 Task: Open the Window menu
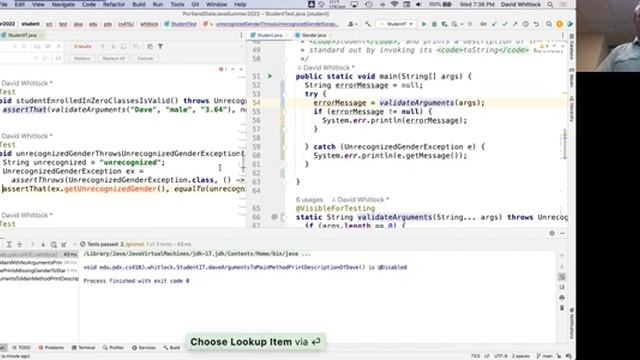click(216, 4)
